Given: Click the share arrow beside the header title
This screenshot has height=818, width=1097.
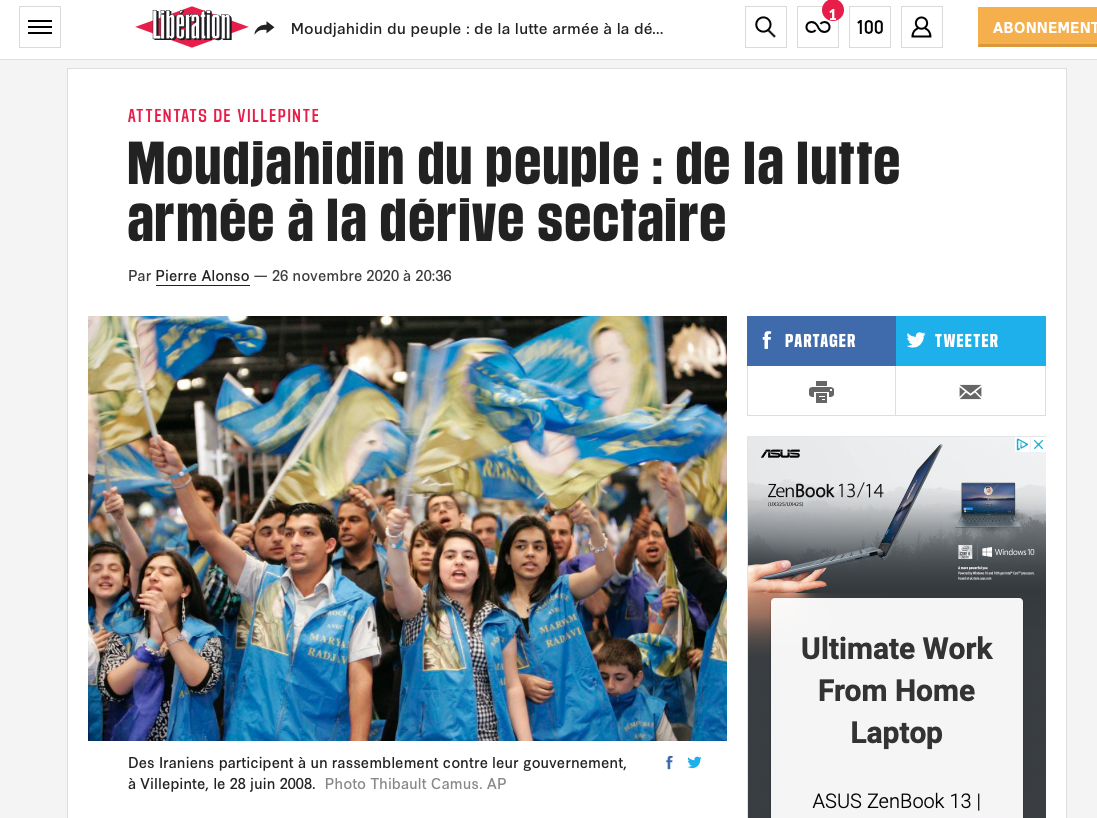Looking at the screenshot, I should coord(264,28).
